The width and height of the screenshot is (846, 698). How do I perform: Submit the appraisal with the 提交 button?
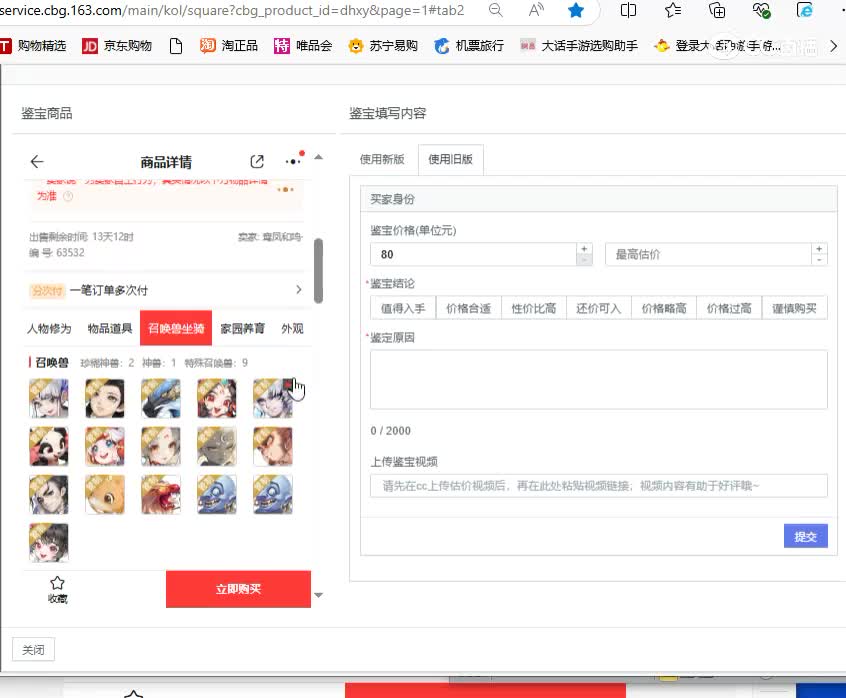pos(806,536)
